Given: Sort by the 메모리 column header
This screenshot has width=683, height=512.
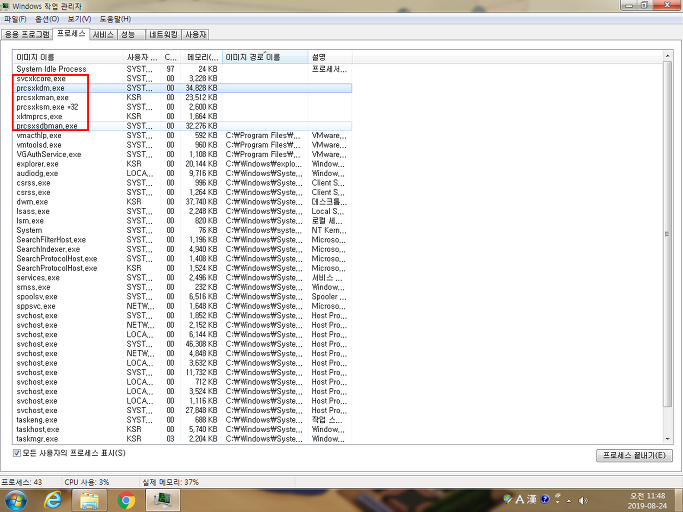Looking at the screenshot, I should pyautogui.click(x=201, y=57).
